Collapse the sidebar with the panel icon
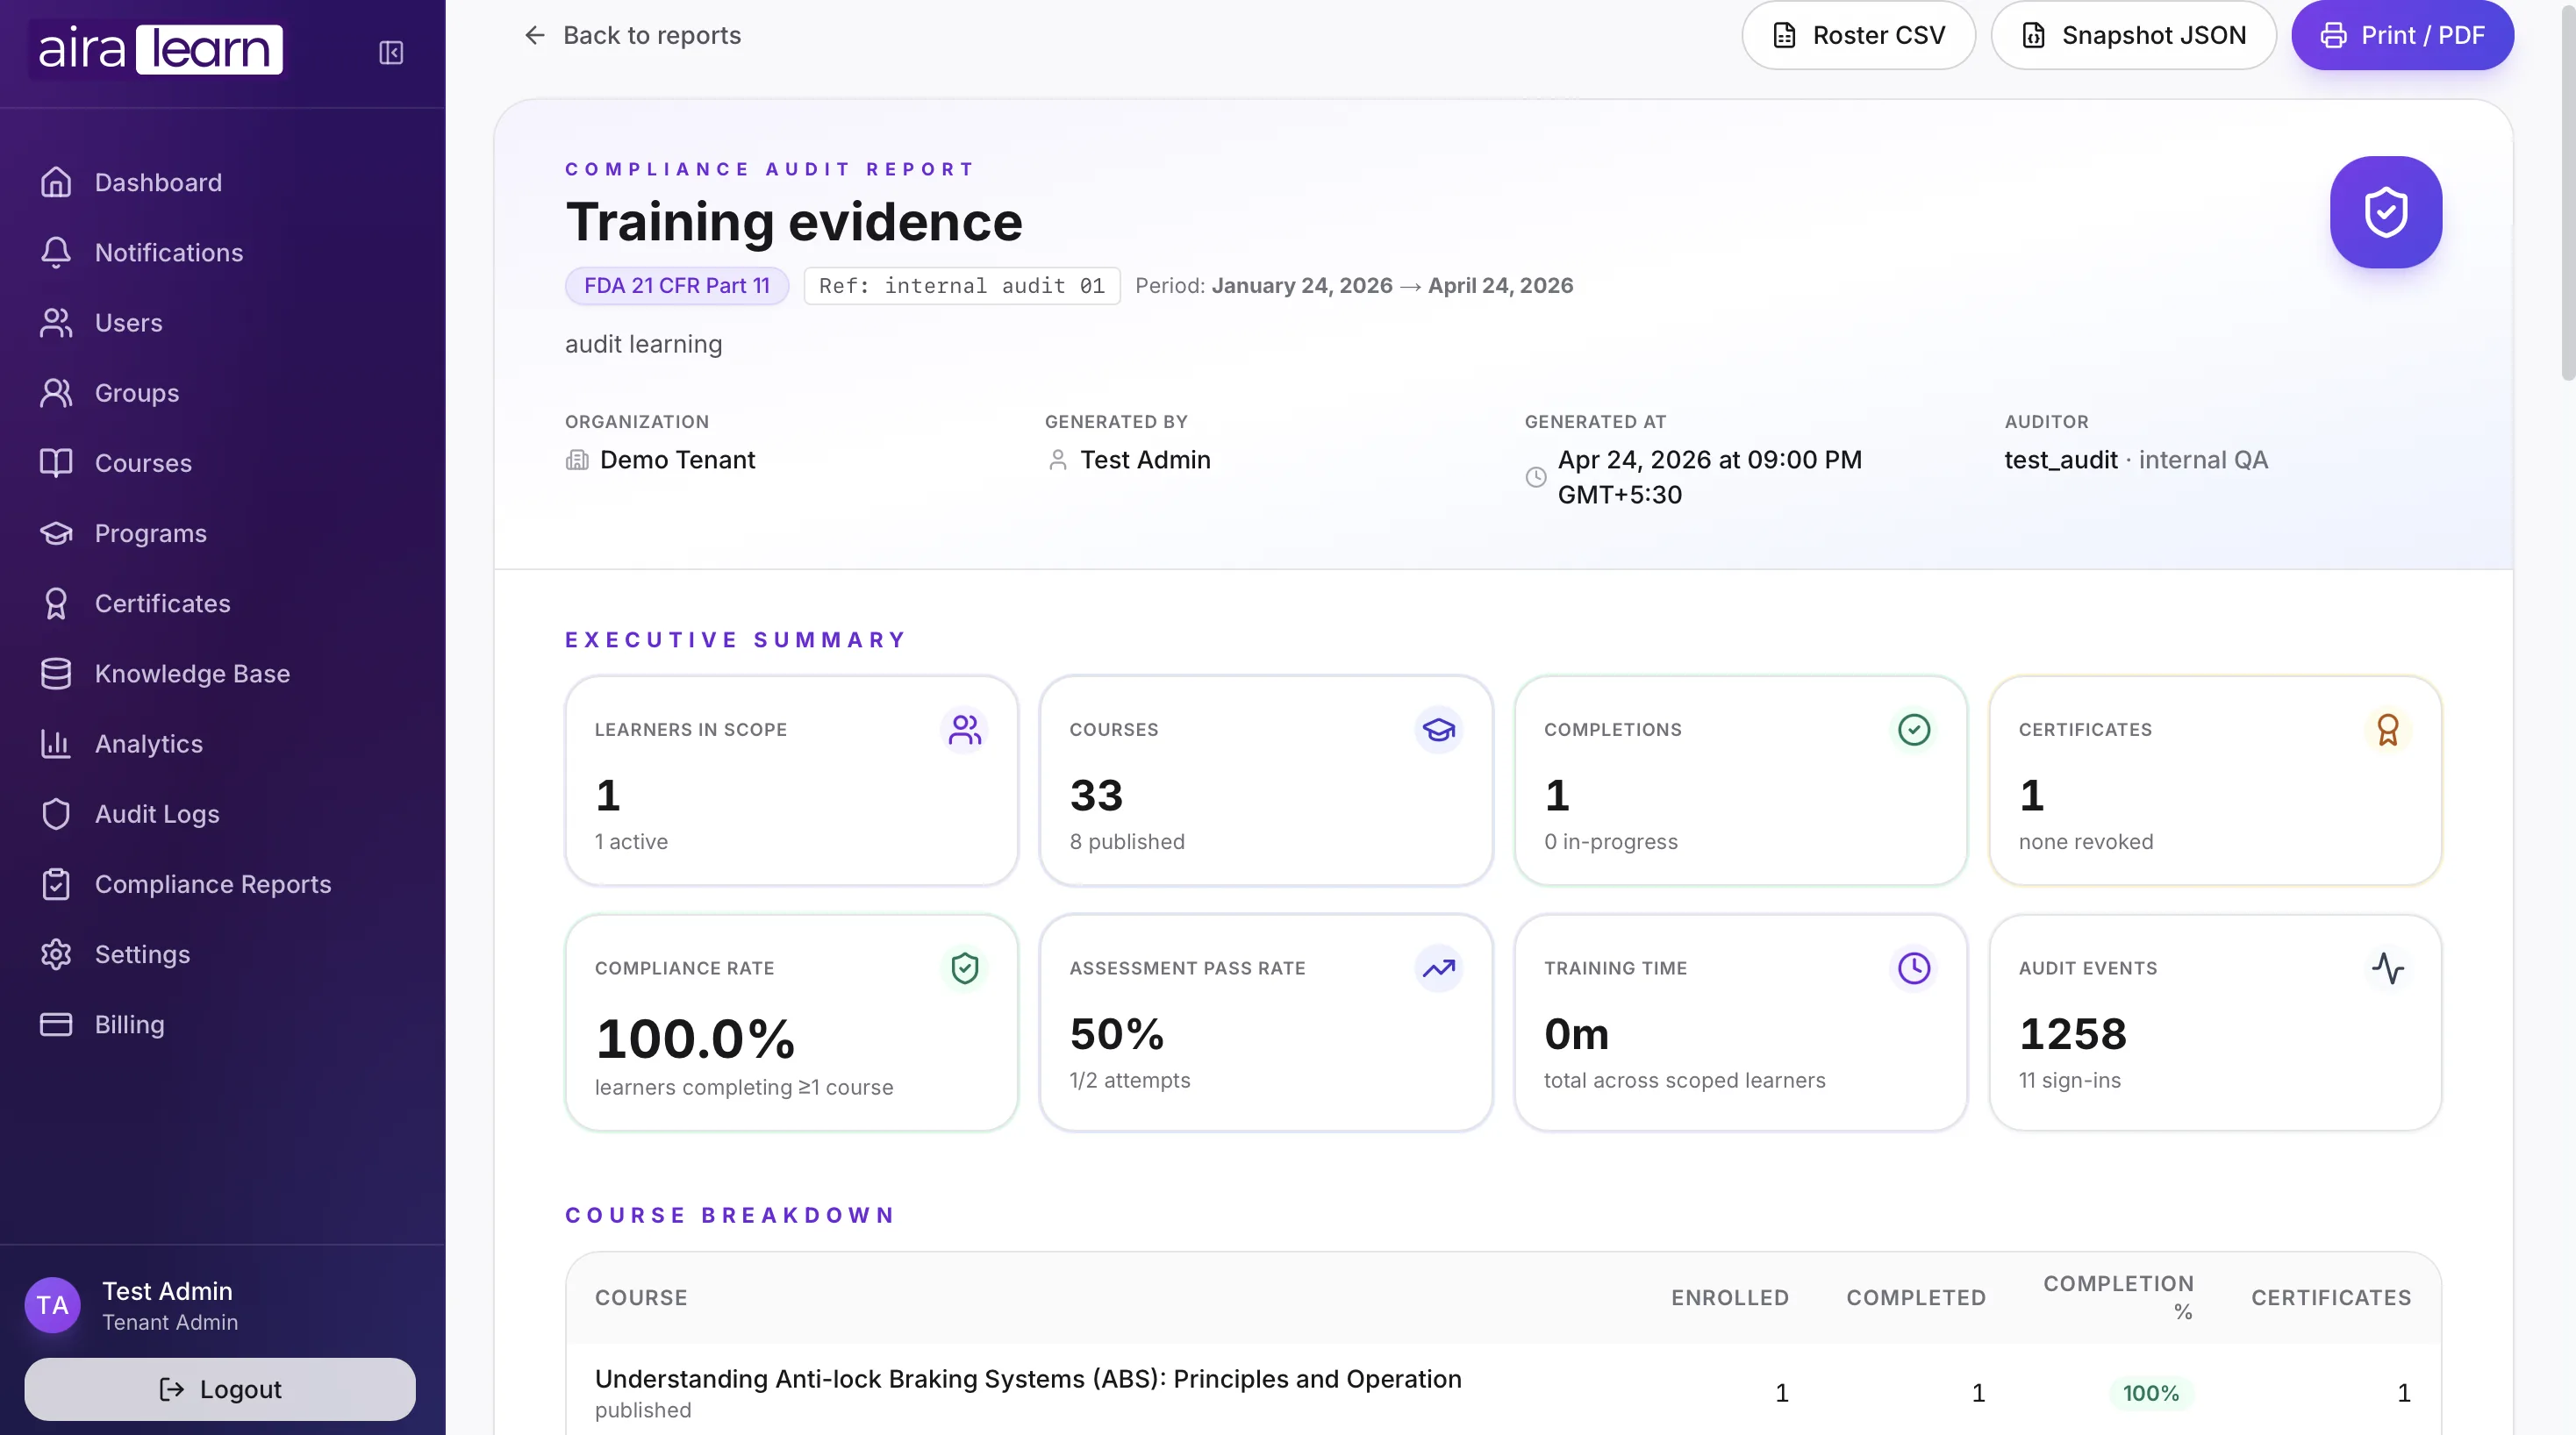The height and width of the screenshot is (1435, 2576). [x=391, y=52]
